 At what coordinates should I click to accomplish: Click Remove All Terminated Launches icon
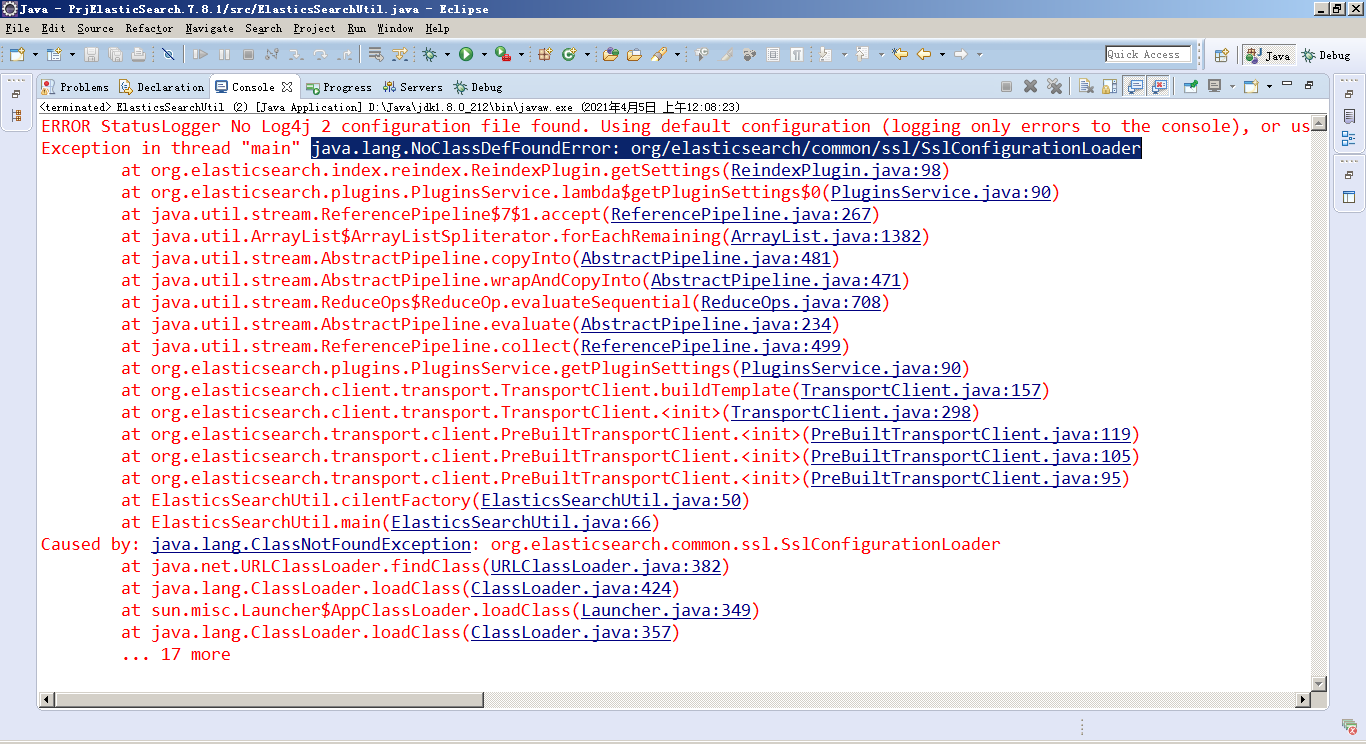(x=1054, y=86)
